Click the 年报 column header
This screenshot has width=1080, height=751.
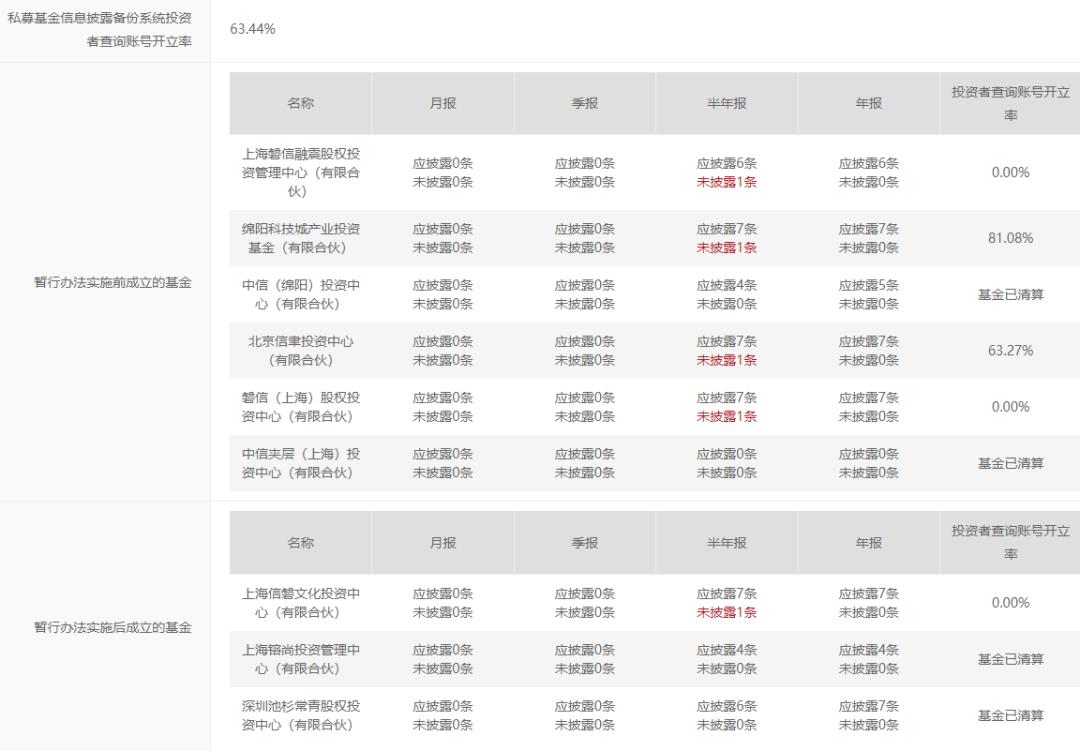point(866,103)
